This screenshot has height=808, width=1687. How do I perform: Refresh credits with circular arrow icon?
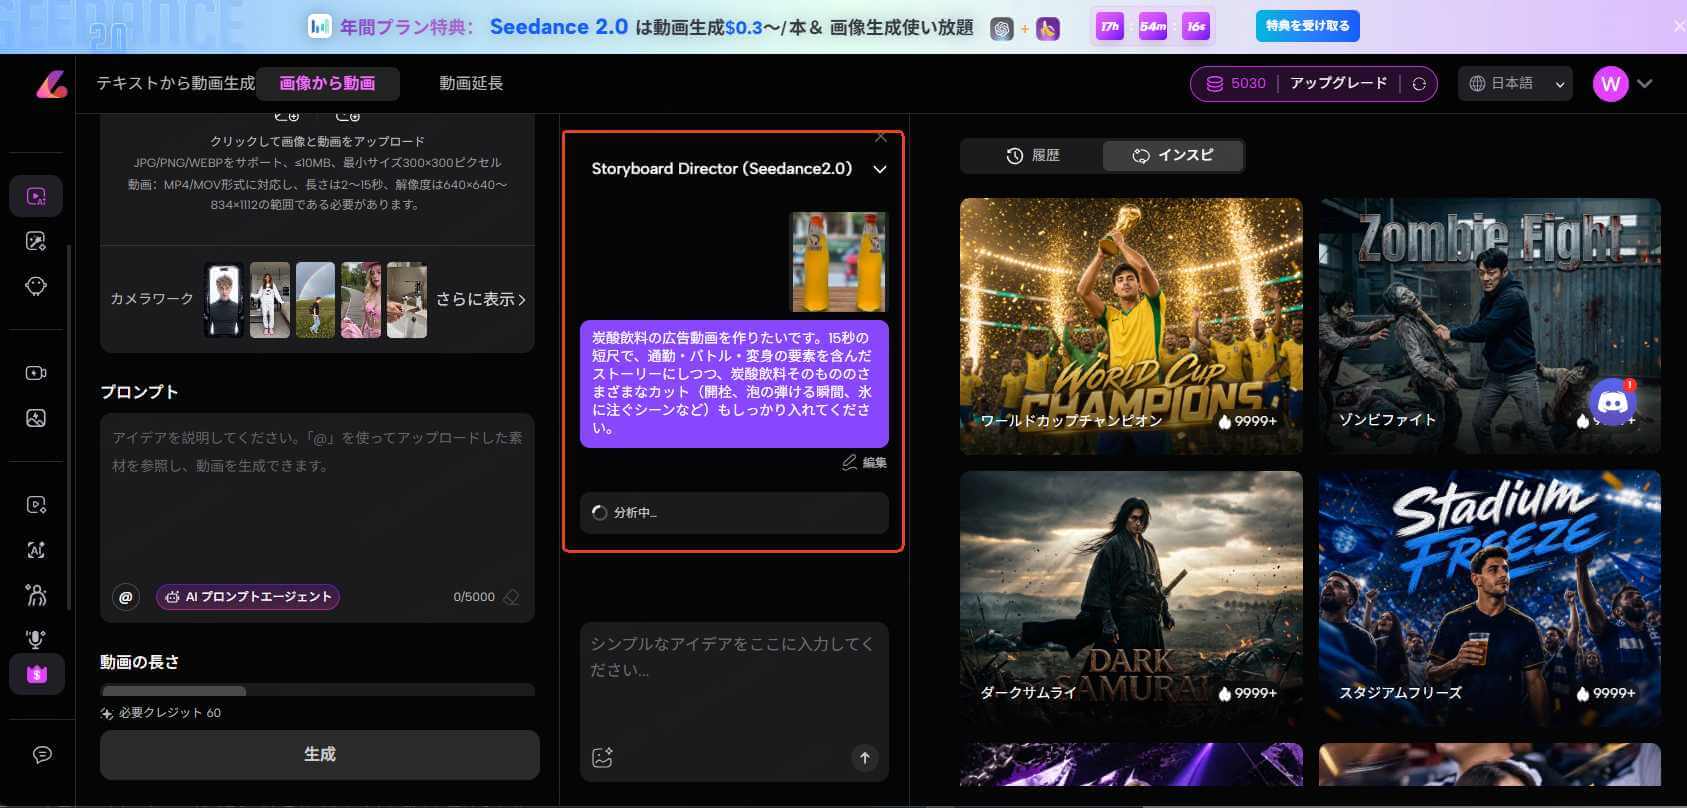click(x=1418, y=84)
